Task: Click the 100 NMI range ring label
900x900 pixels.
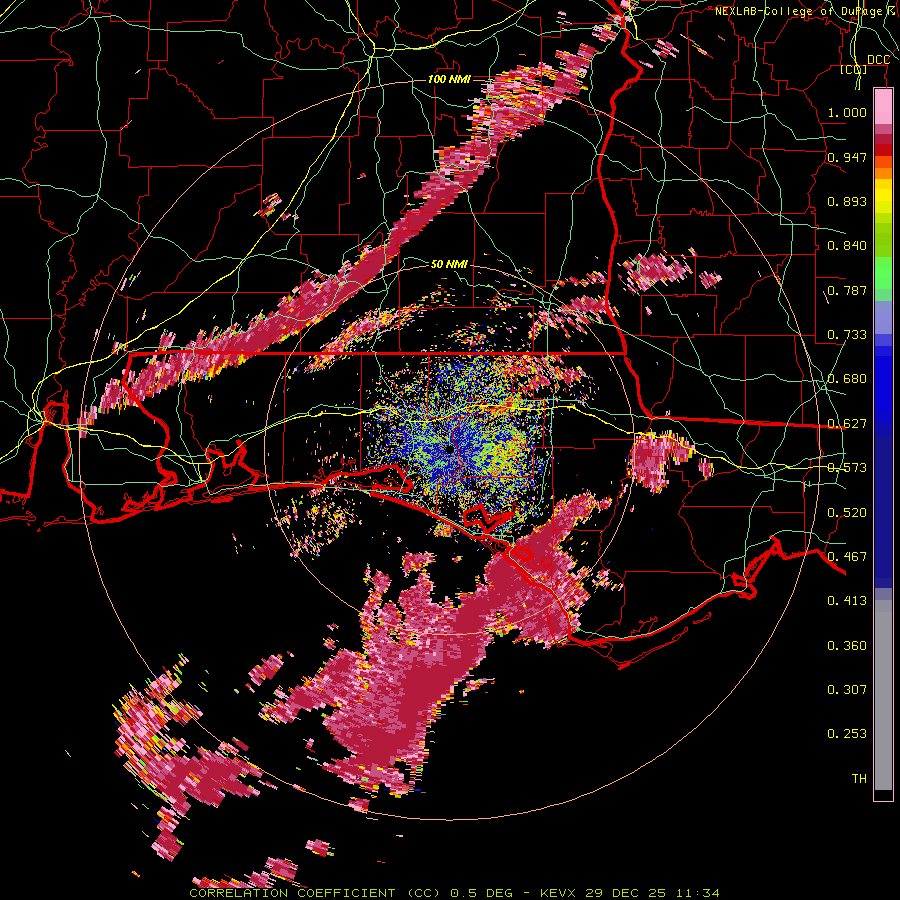Action: click(x=448, y=79)
